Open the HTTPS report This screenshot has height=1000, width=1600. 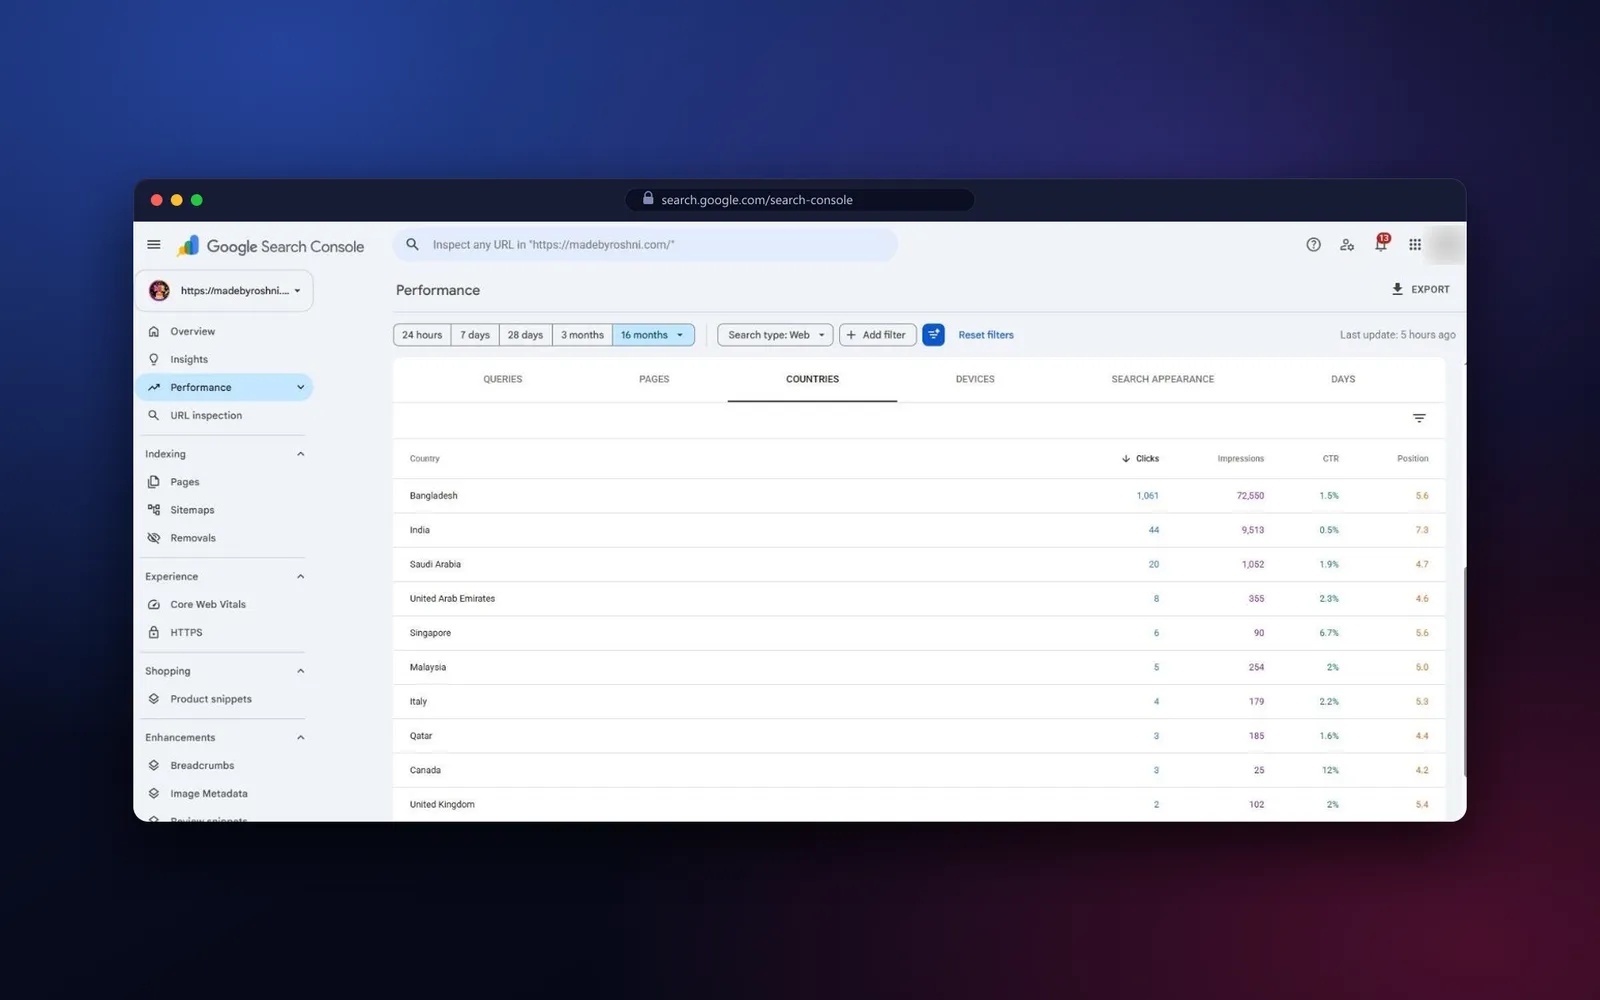[x=186, y=632]
